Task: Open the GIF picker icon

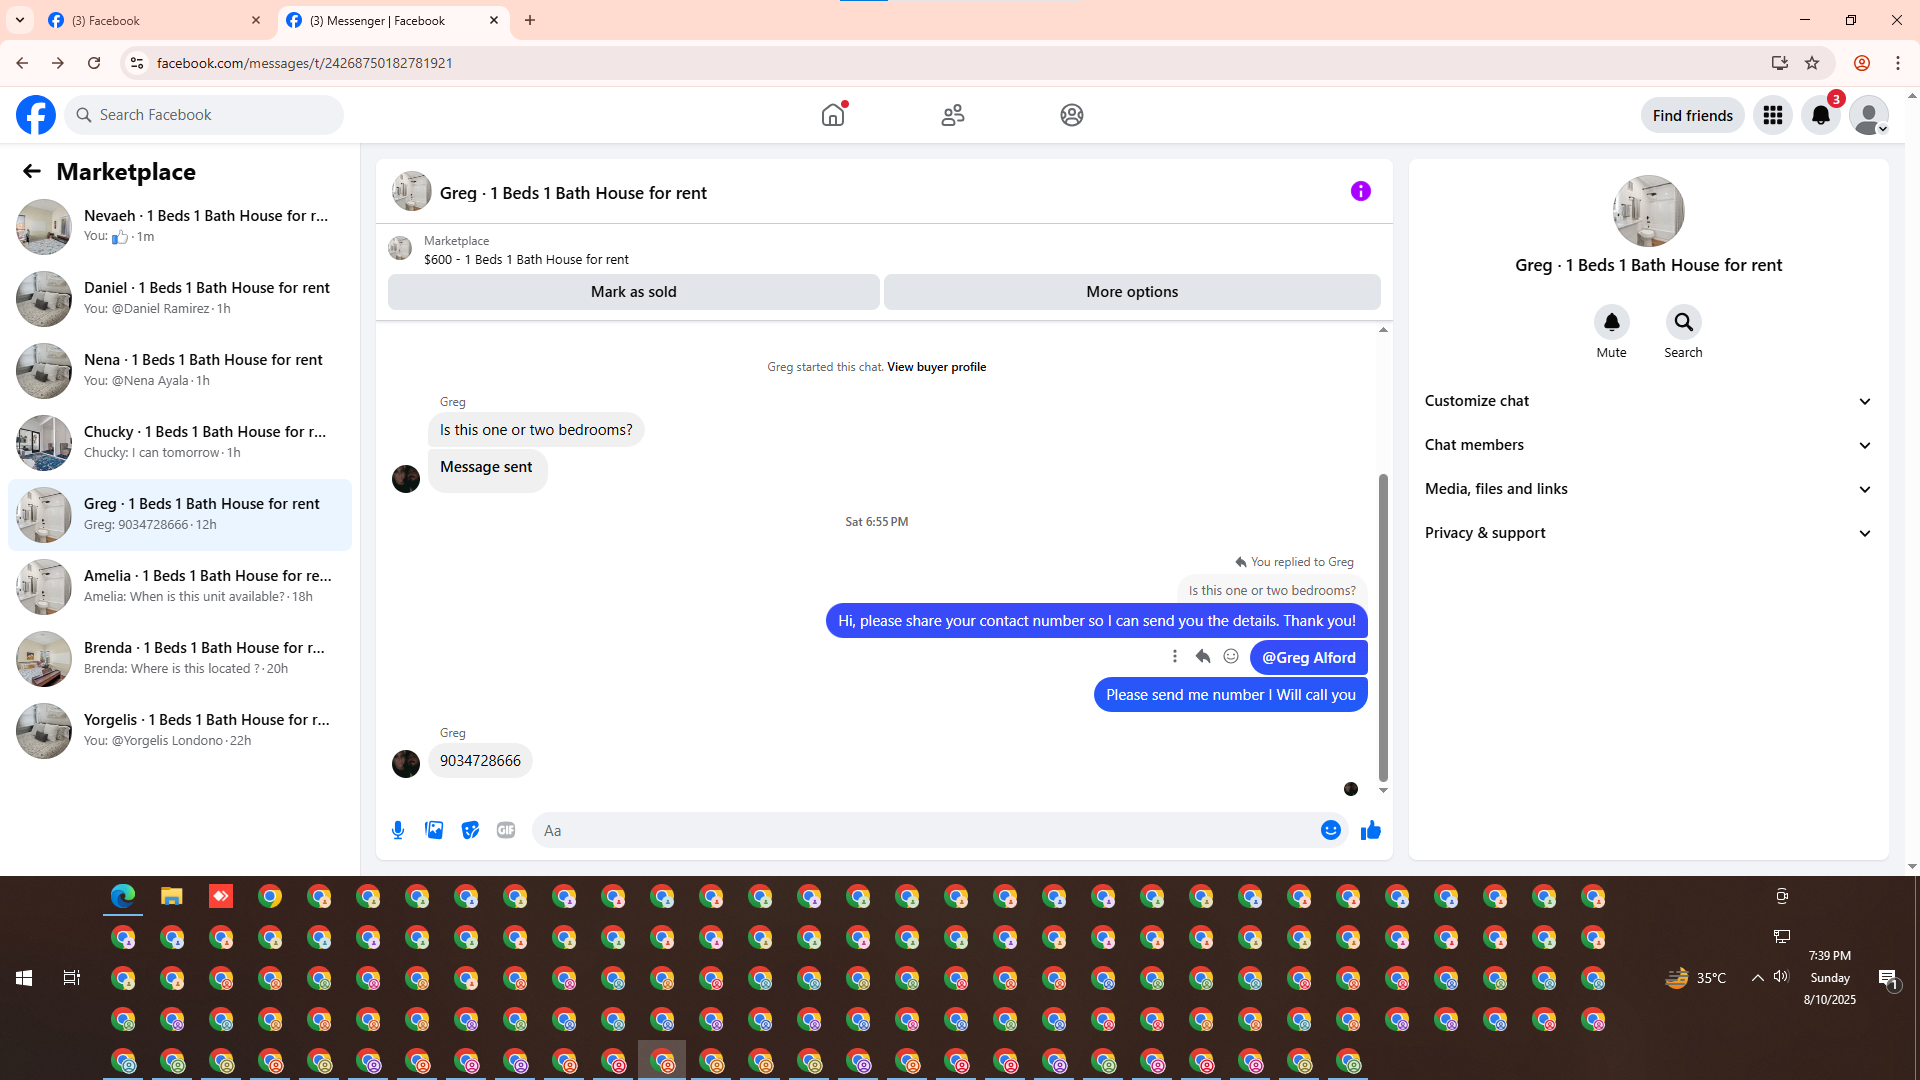Action: (506, 830)
